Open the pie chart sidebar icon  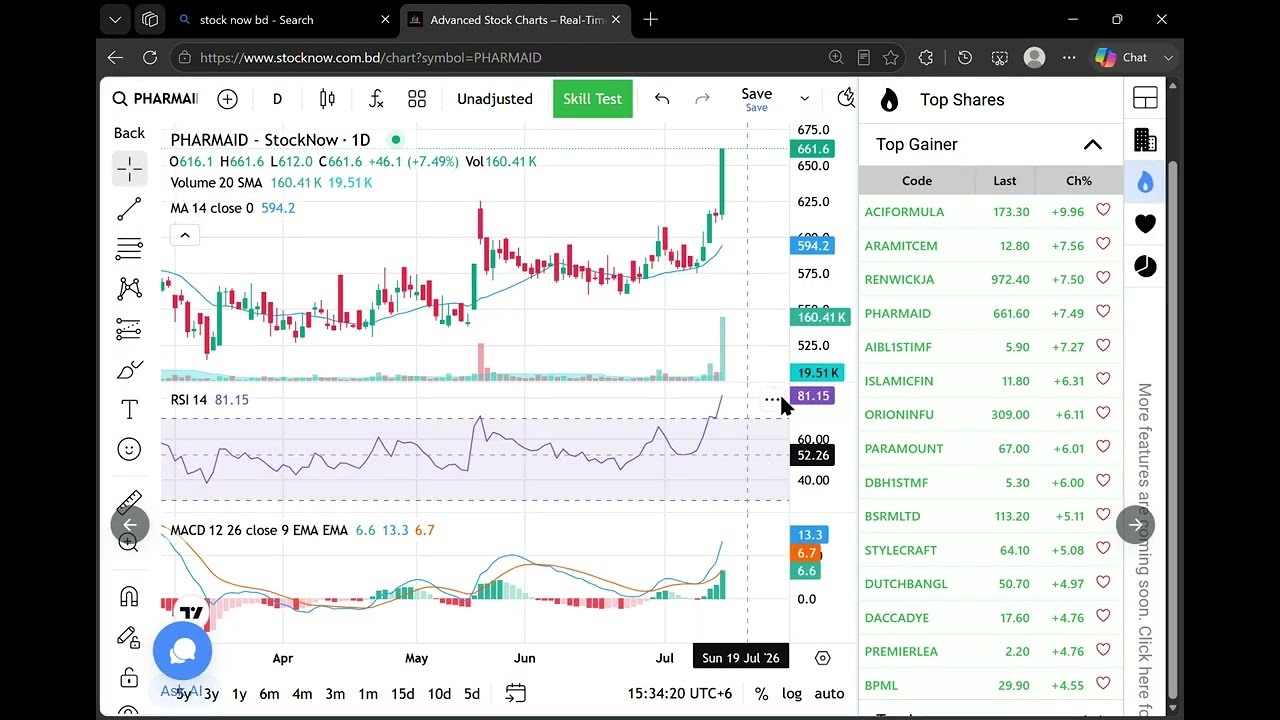click(1145, 266)
